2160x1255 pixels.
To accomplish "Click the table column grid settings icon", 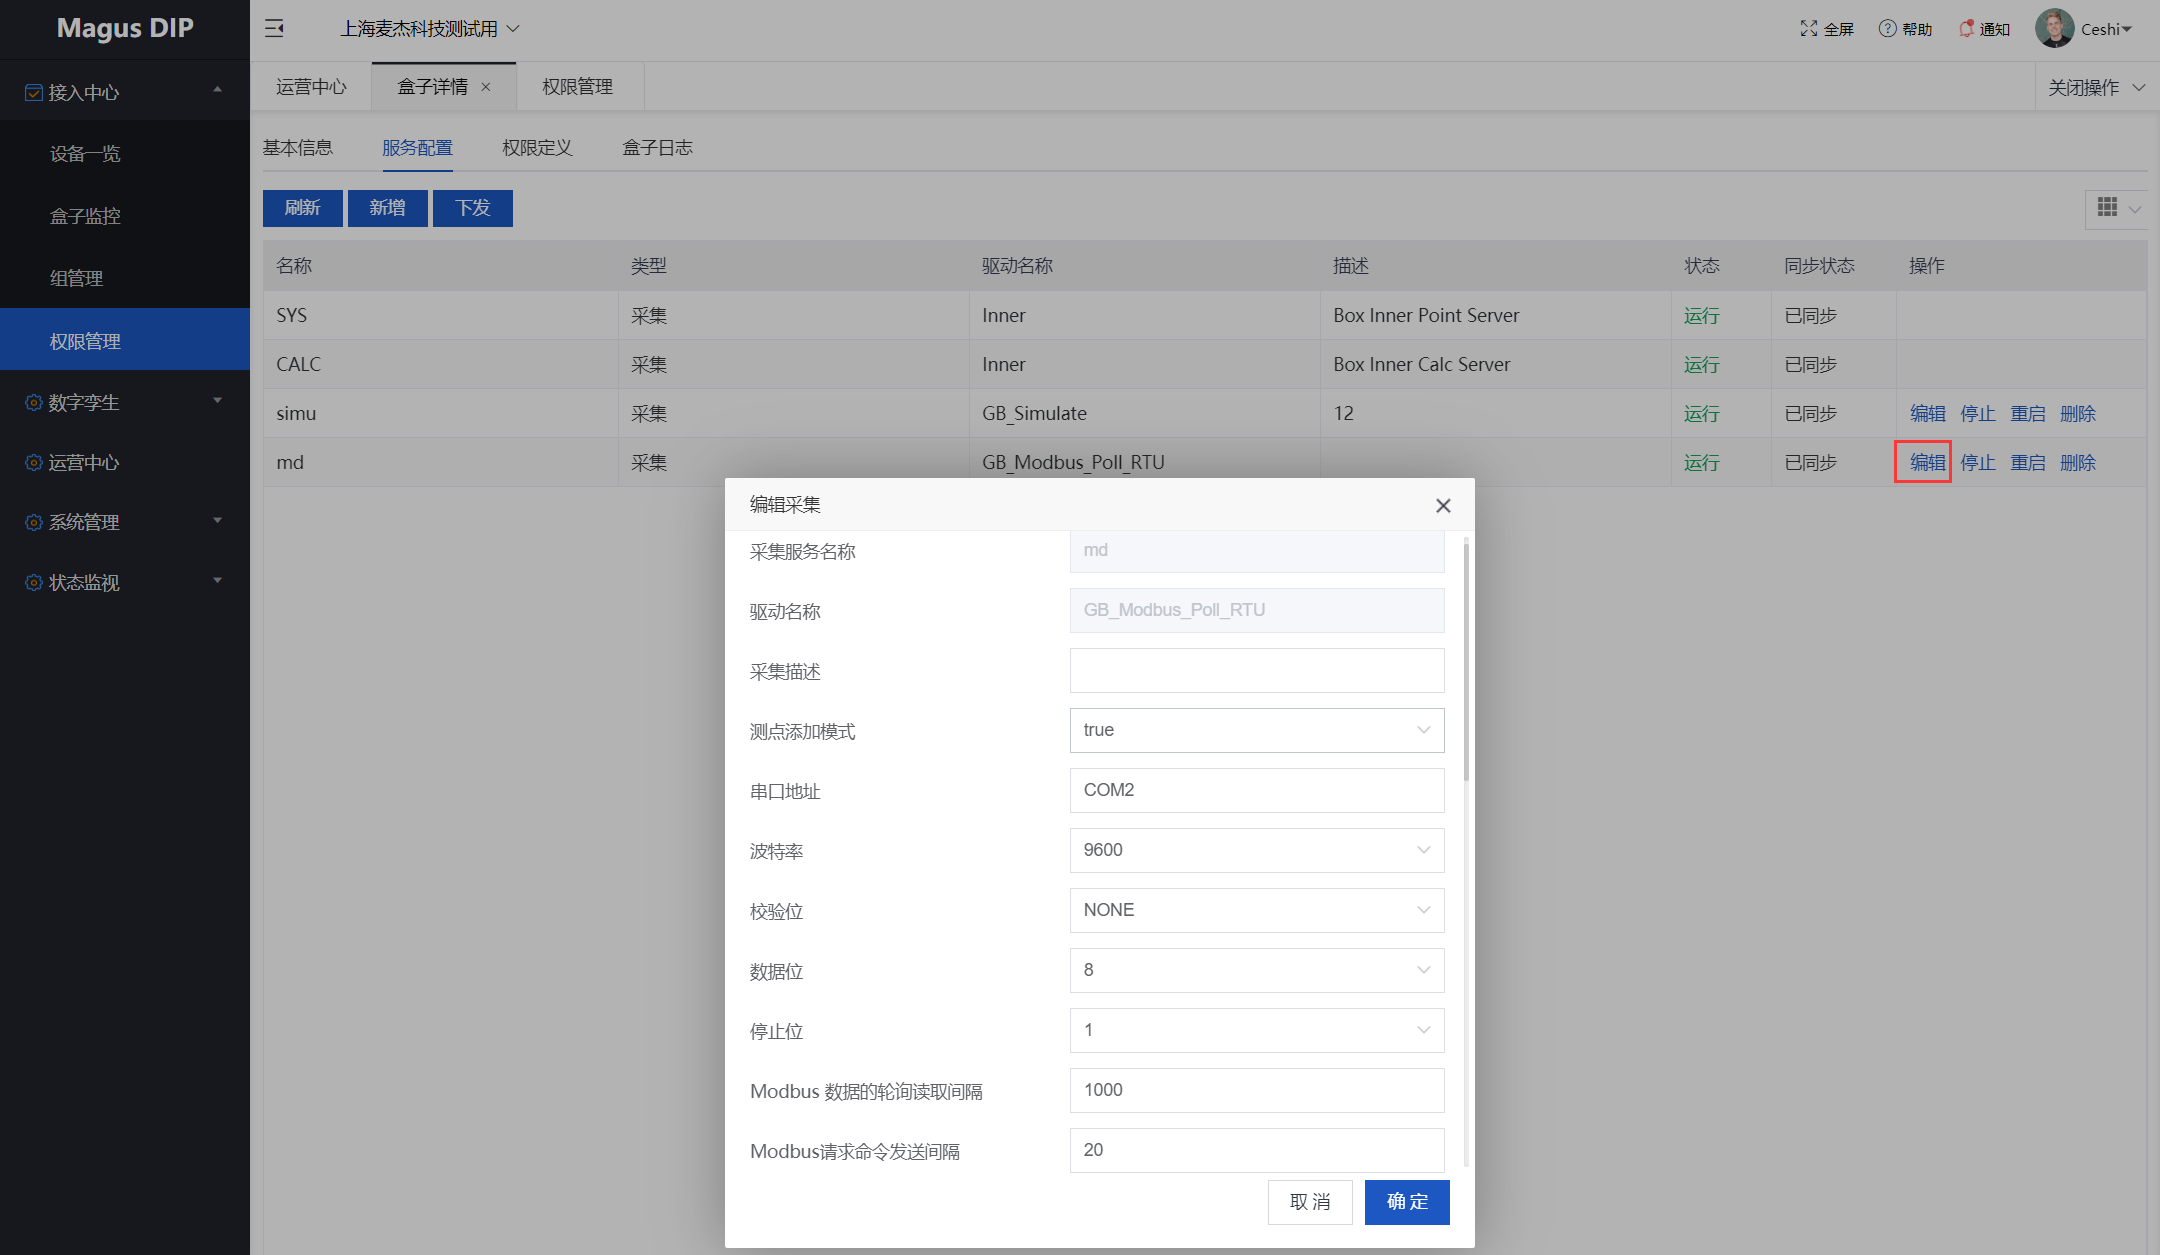I will 2107,207.
